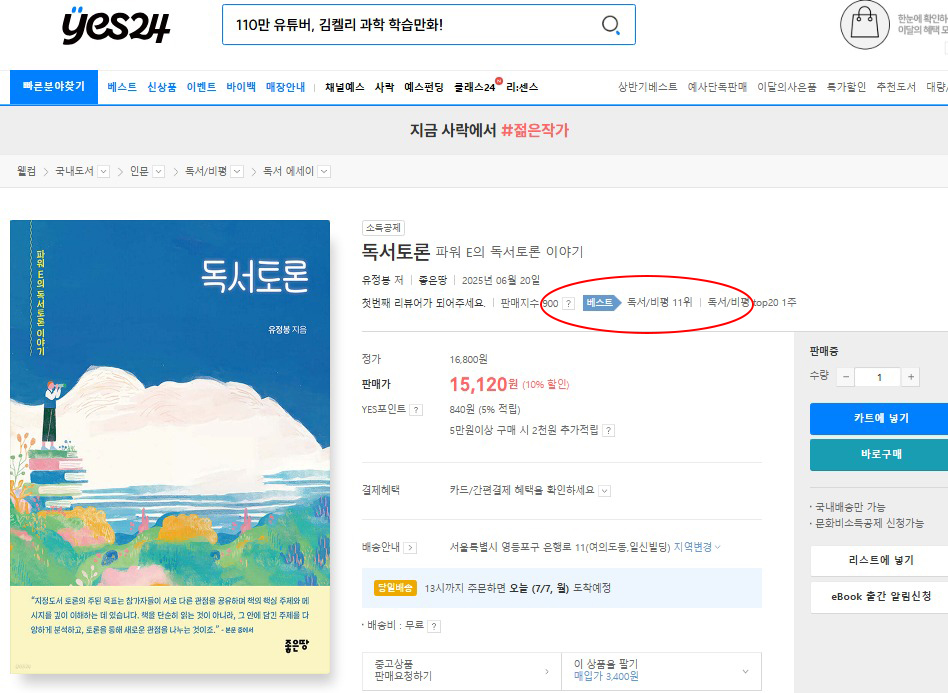Viewport: 948px width, 693px height.
Task: Click the arrow icon beside 배송안내
Action: 411,548
